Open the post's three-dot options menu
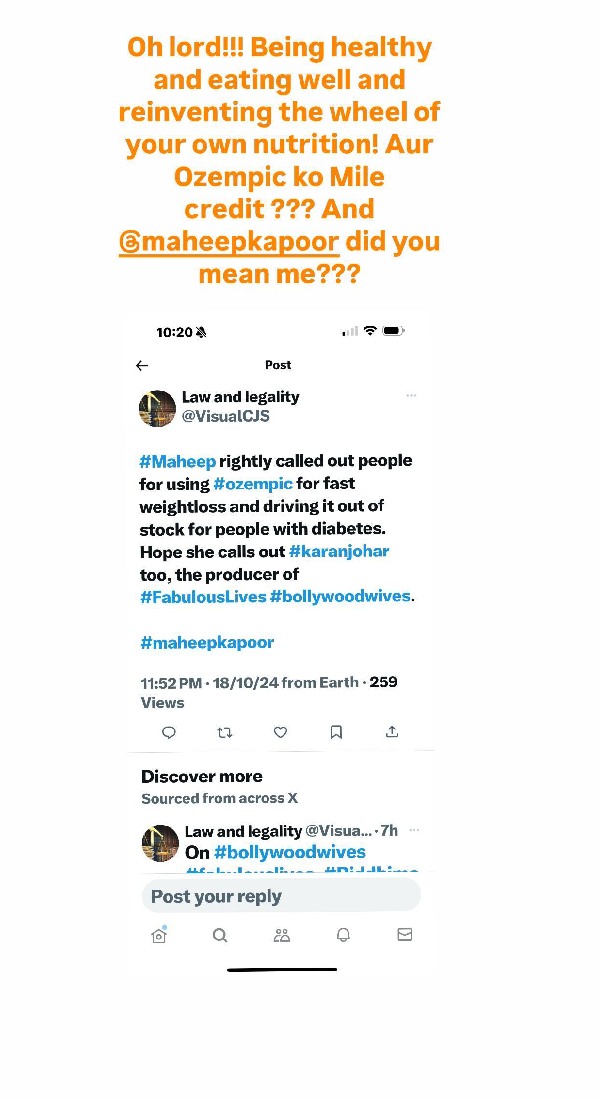 click(x=411, y=396)
